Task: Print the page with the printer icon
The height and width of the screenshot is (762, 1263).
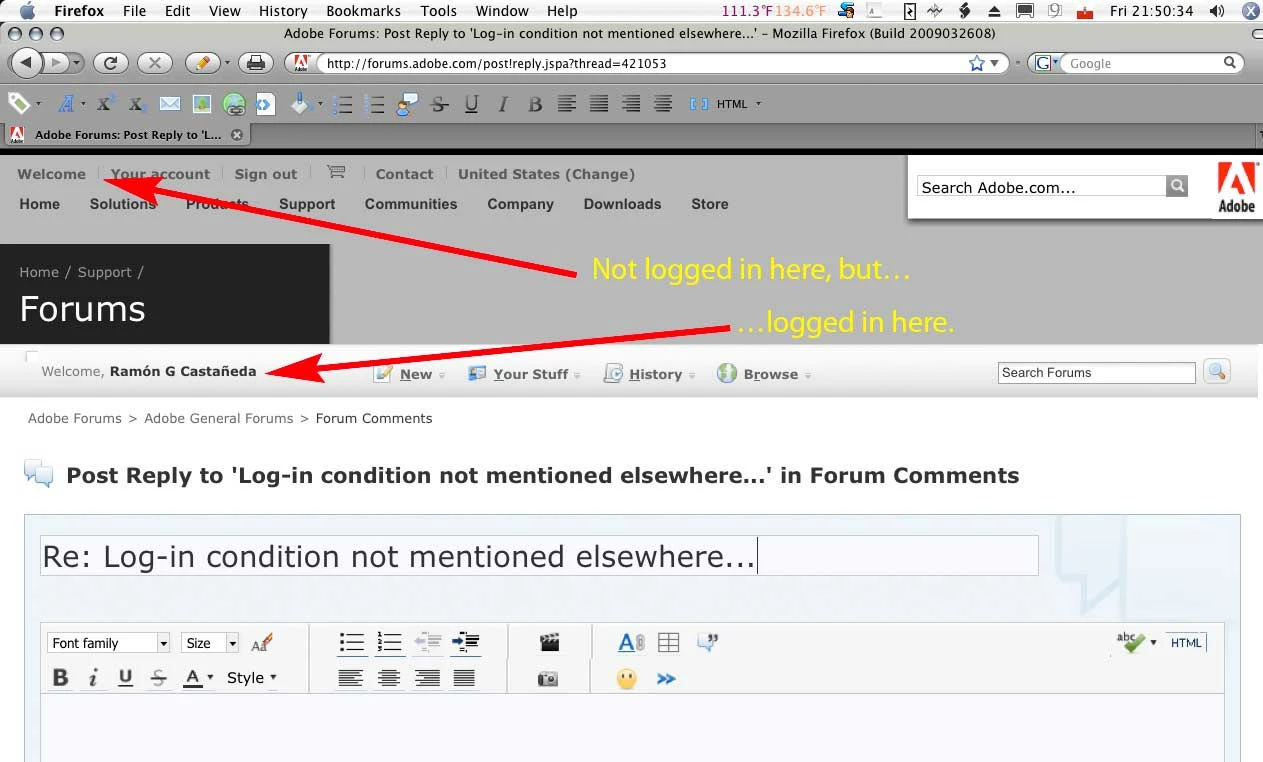Action: 256,63
